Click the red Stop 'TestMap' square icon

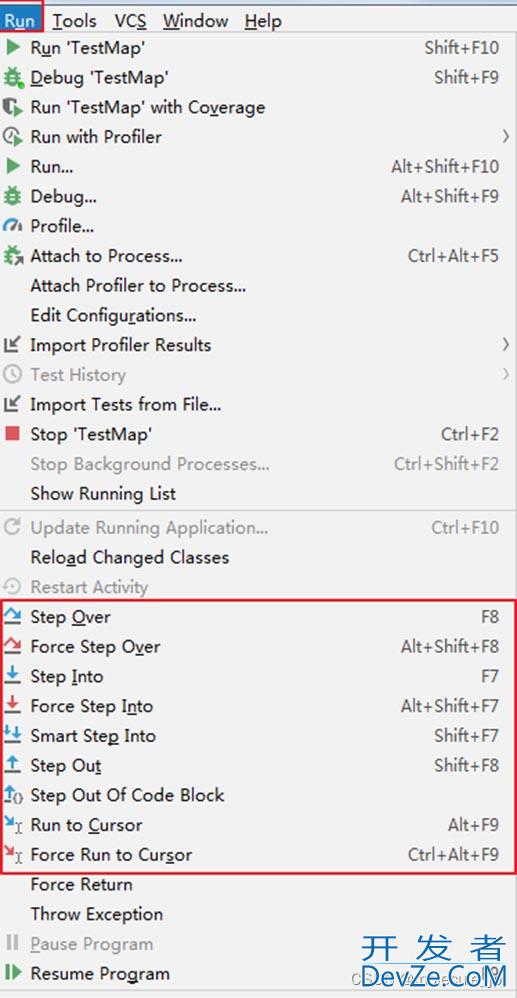[13, 434]
